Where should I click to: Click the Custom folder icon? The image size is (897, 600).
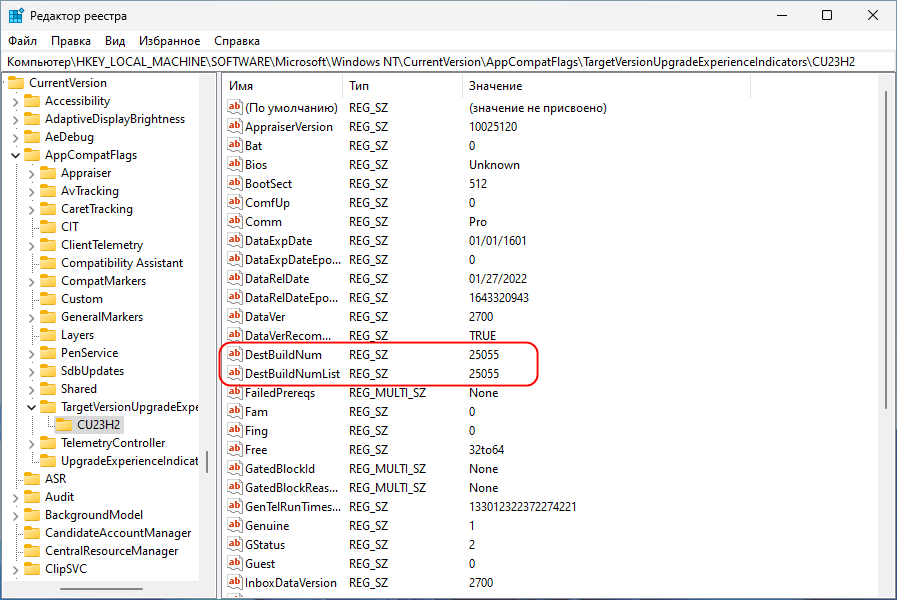[48, 299]
